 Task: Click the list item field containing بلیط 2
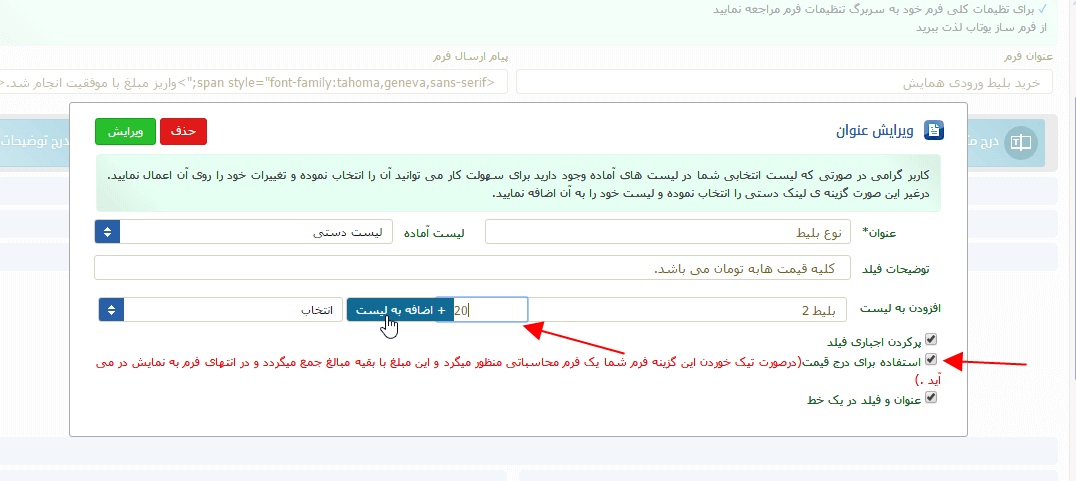[x=686, y=310]
